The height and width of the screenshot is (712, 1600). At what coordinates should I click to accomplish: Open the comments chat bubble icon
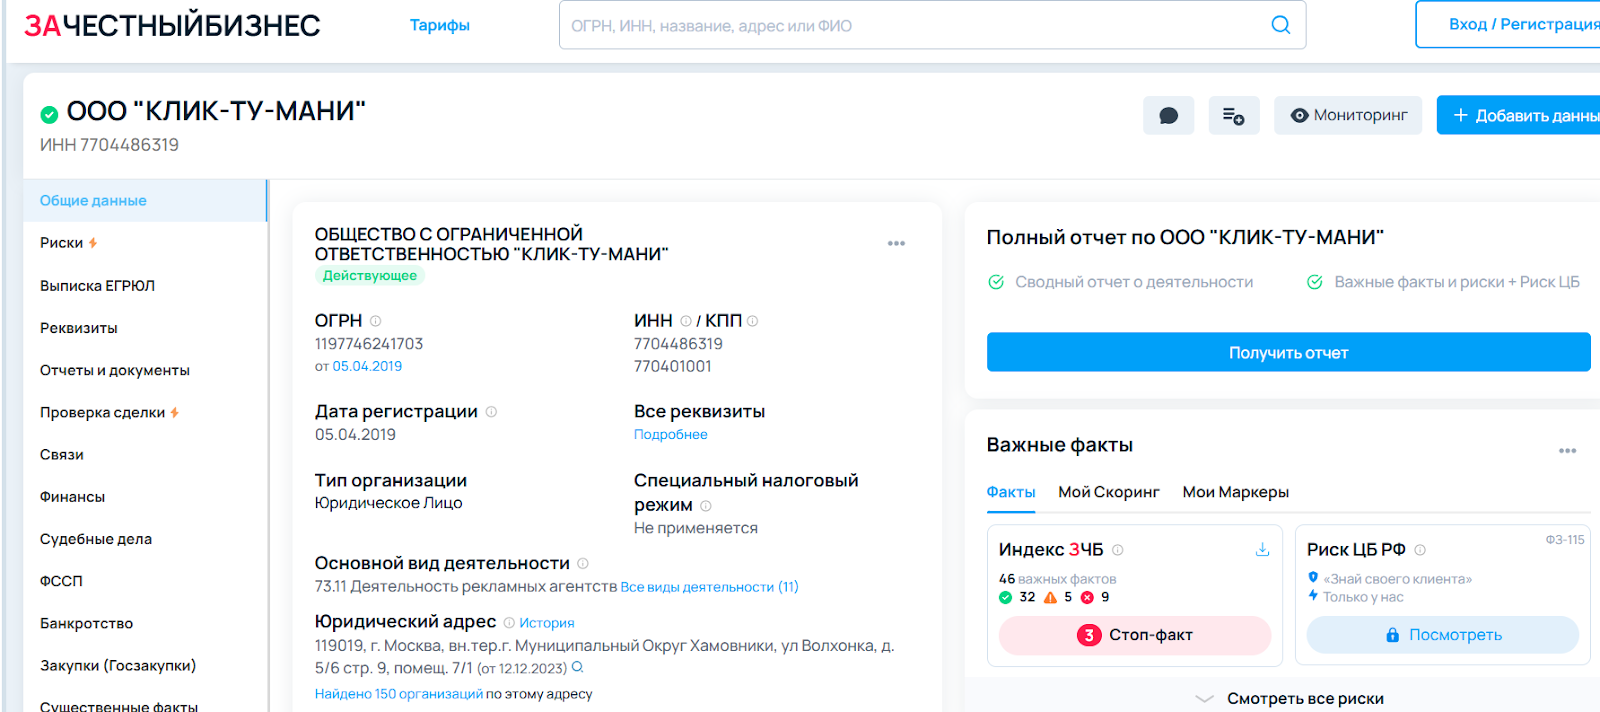click(1168, 116)
